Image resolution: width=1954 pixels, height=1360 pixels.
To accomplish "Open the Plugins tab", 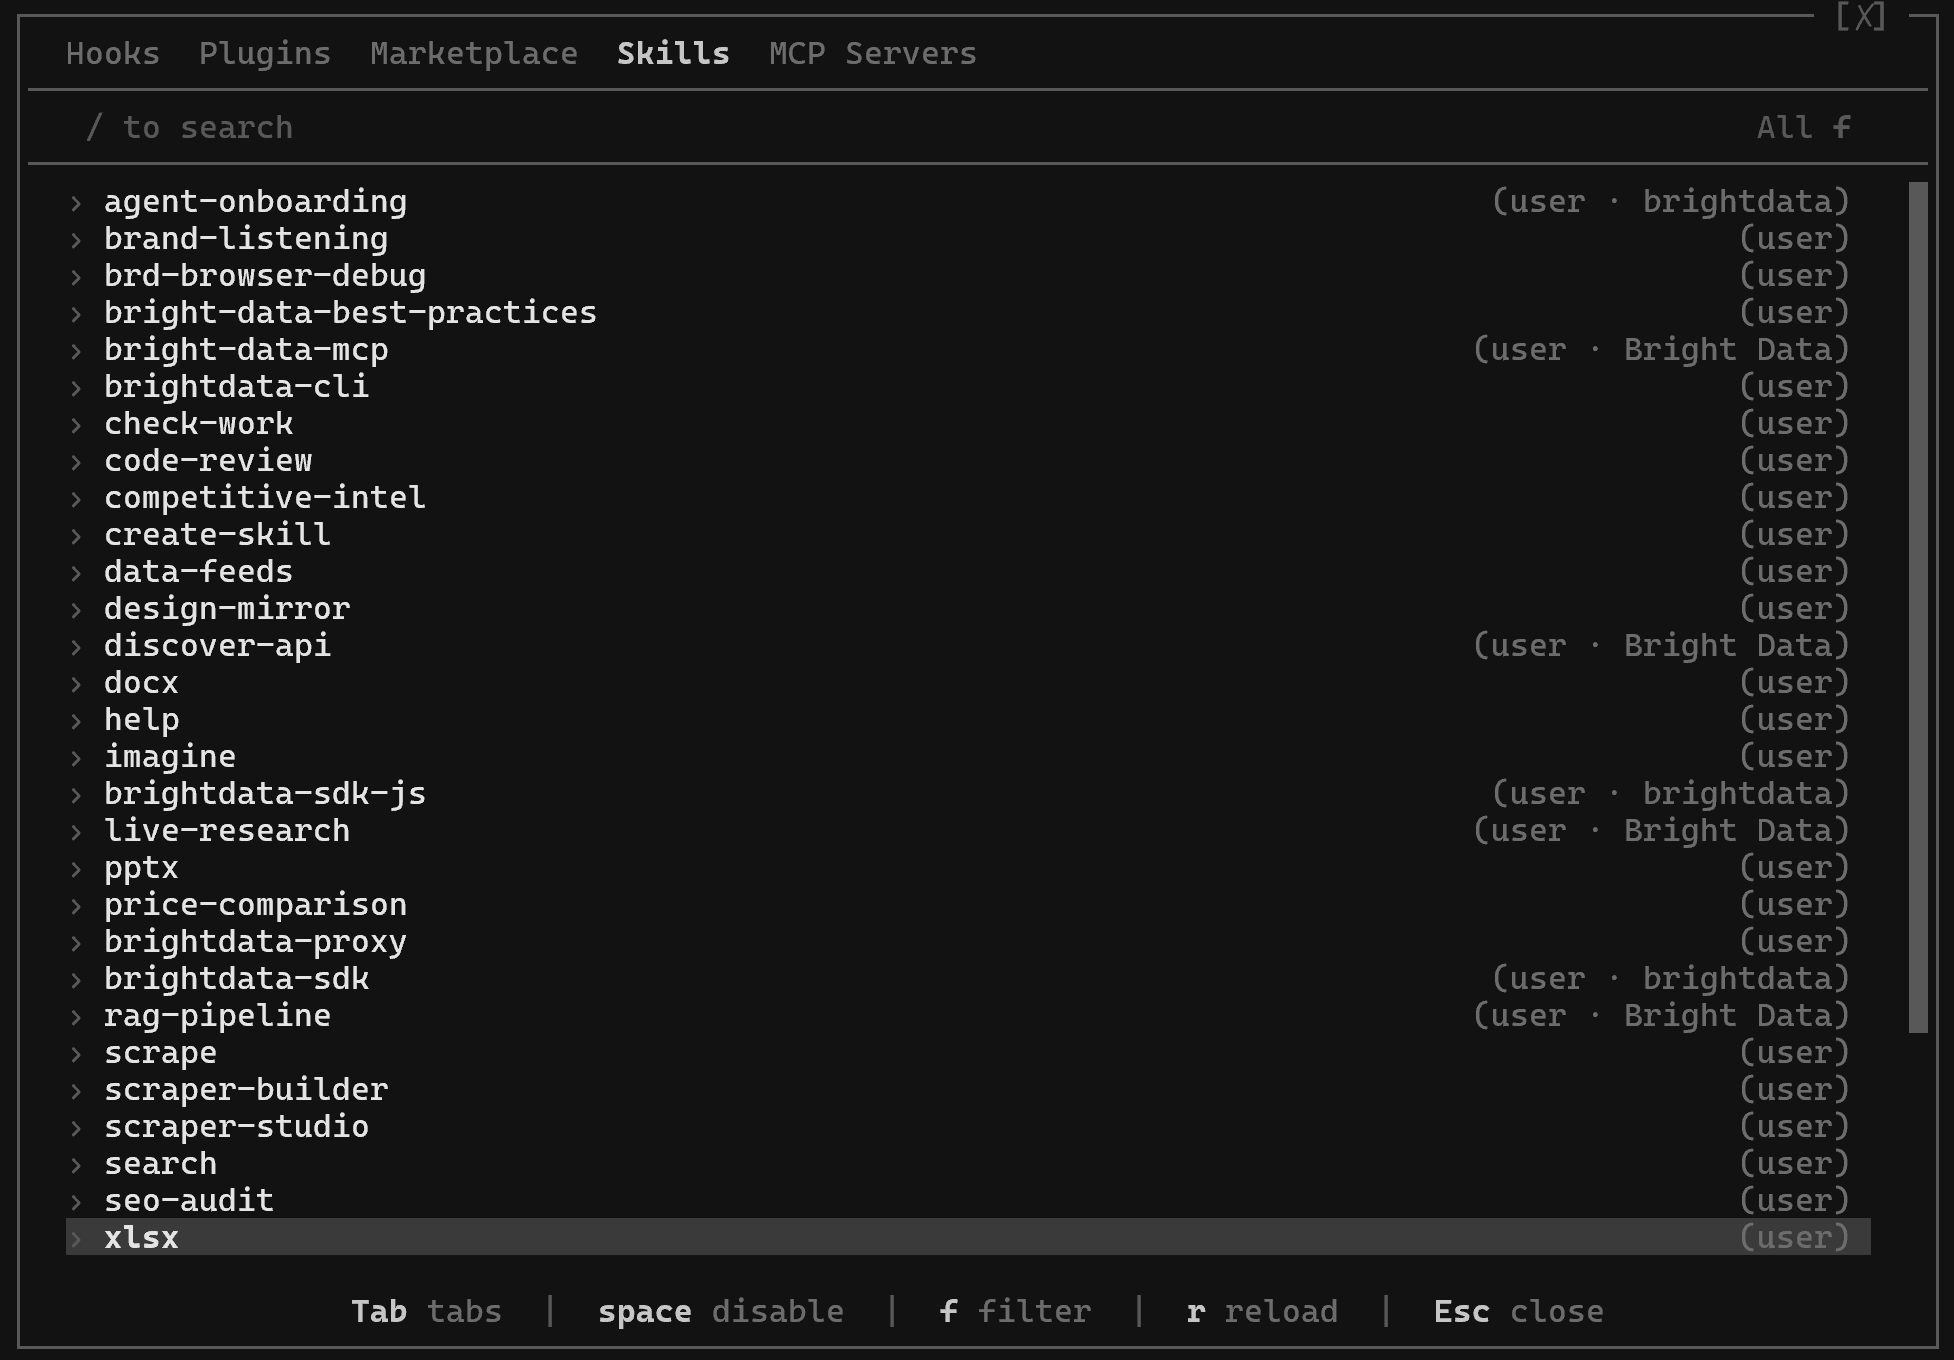I will 264,53.
